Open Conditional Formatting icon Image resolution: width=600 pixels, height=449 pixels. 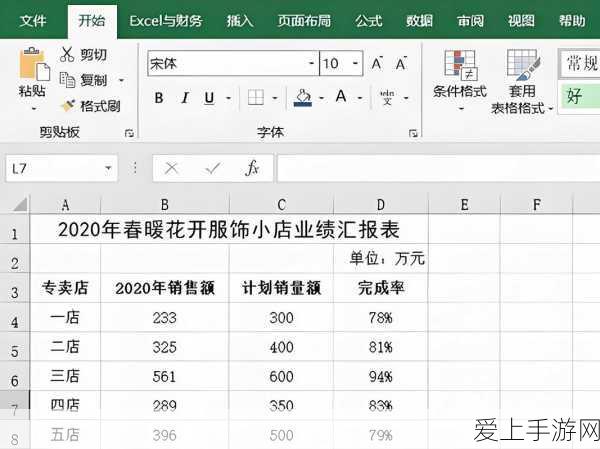(460, 64)
